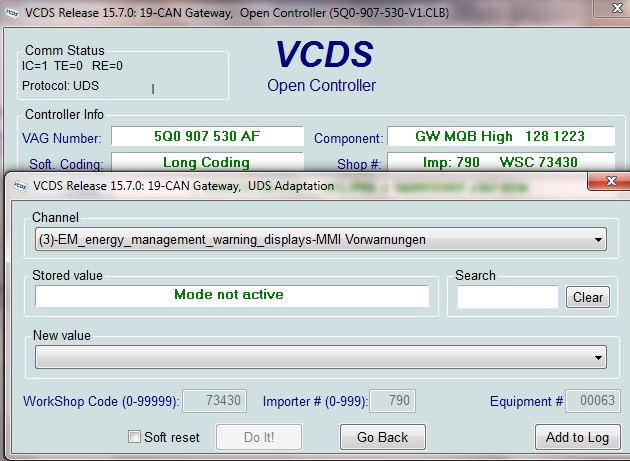Click the 'Soft. Coding:' label

click(66, 164)
